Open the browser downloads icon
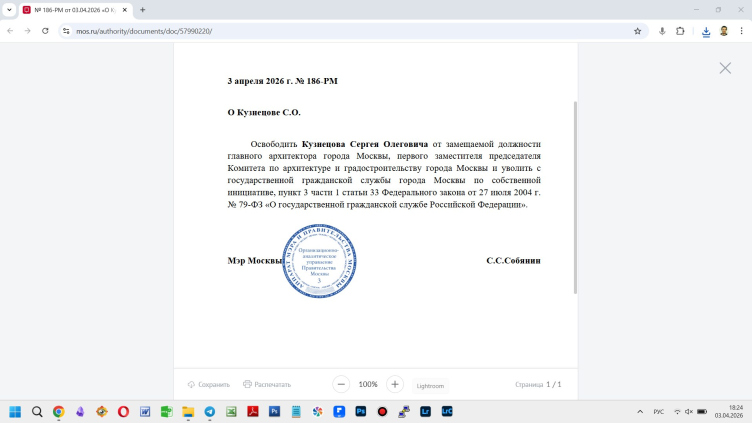 (706, 31)
